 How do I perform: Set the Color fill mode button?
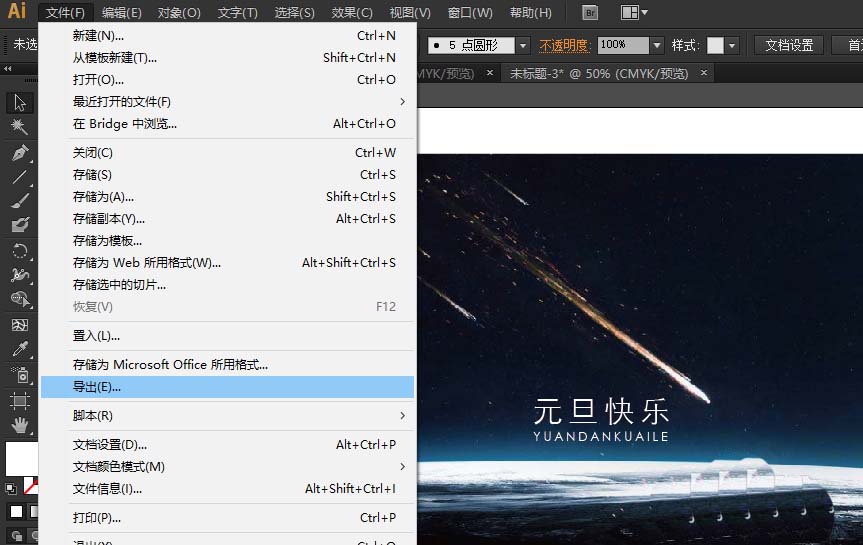17,511
